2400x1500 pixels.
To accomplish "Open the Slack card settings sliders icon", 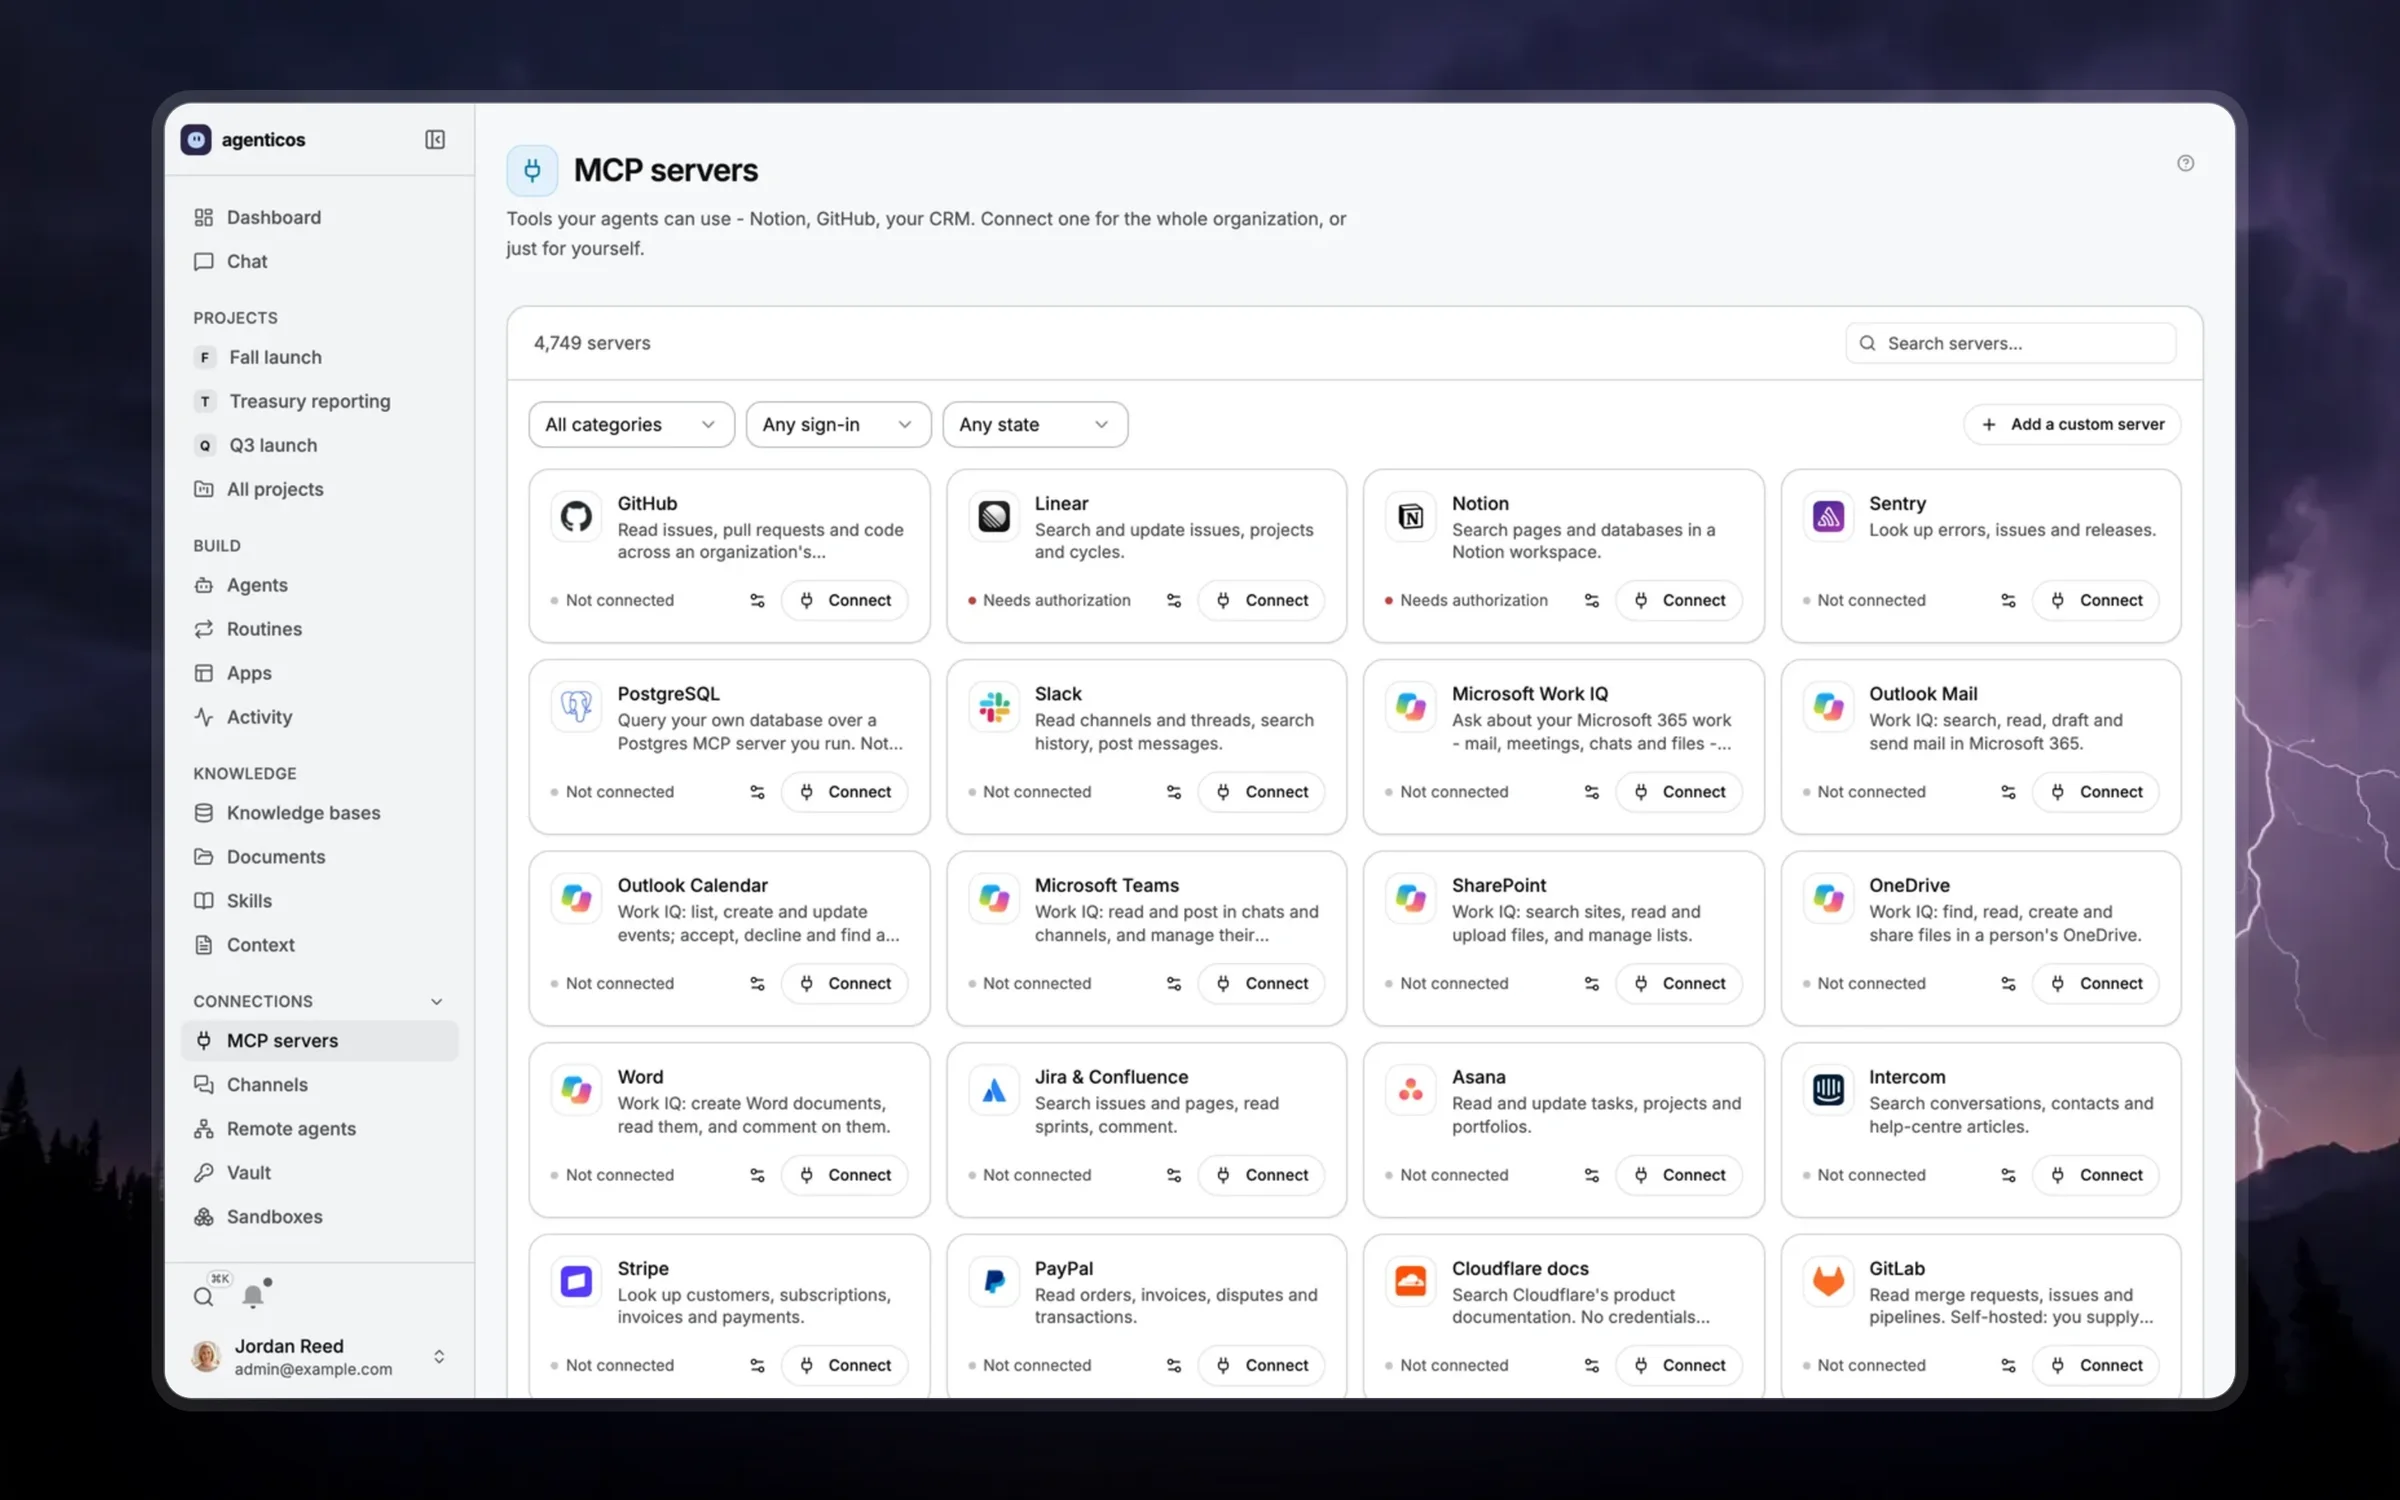I will point(1174,792).
